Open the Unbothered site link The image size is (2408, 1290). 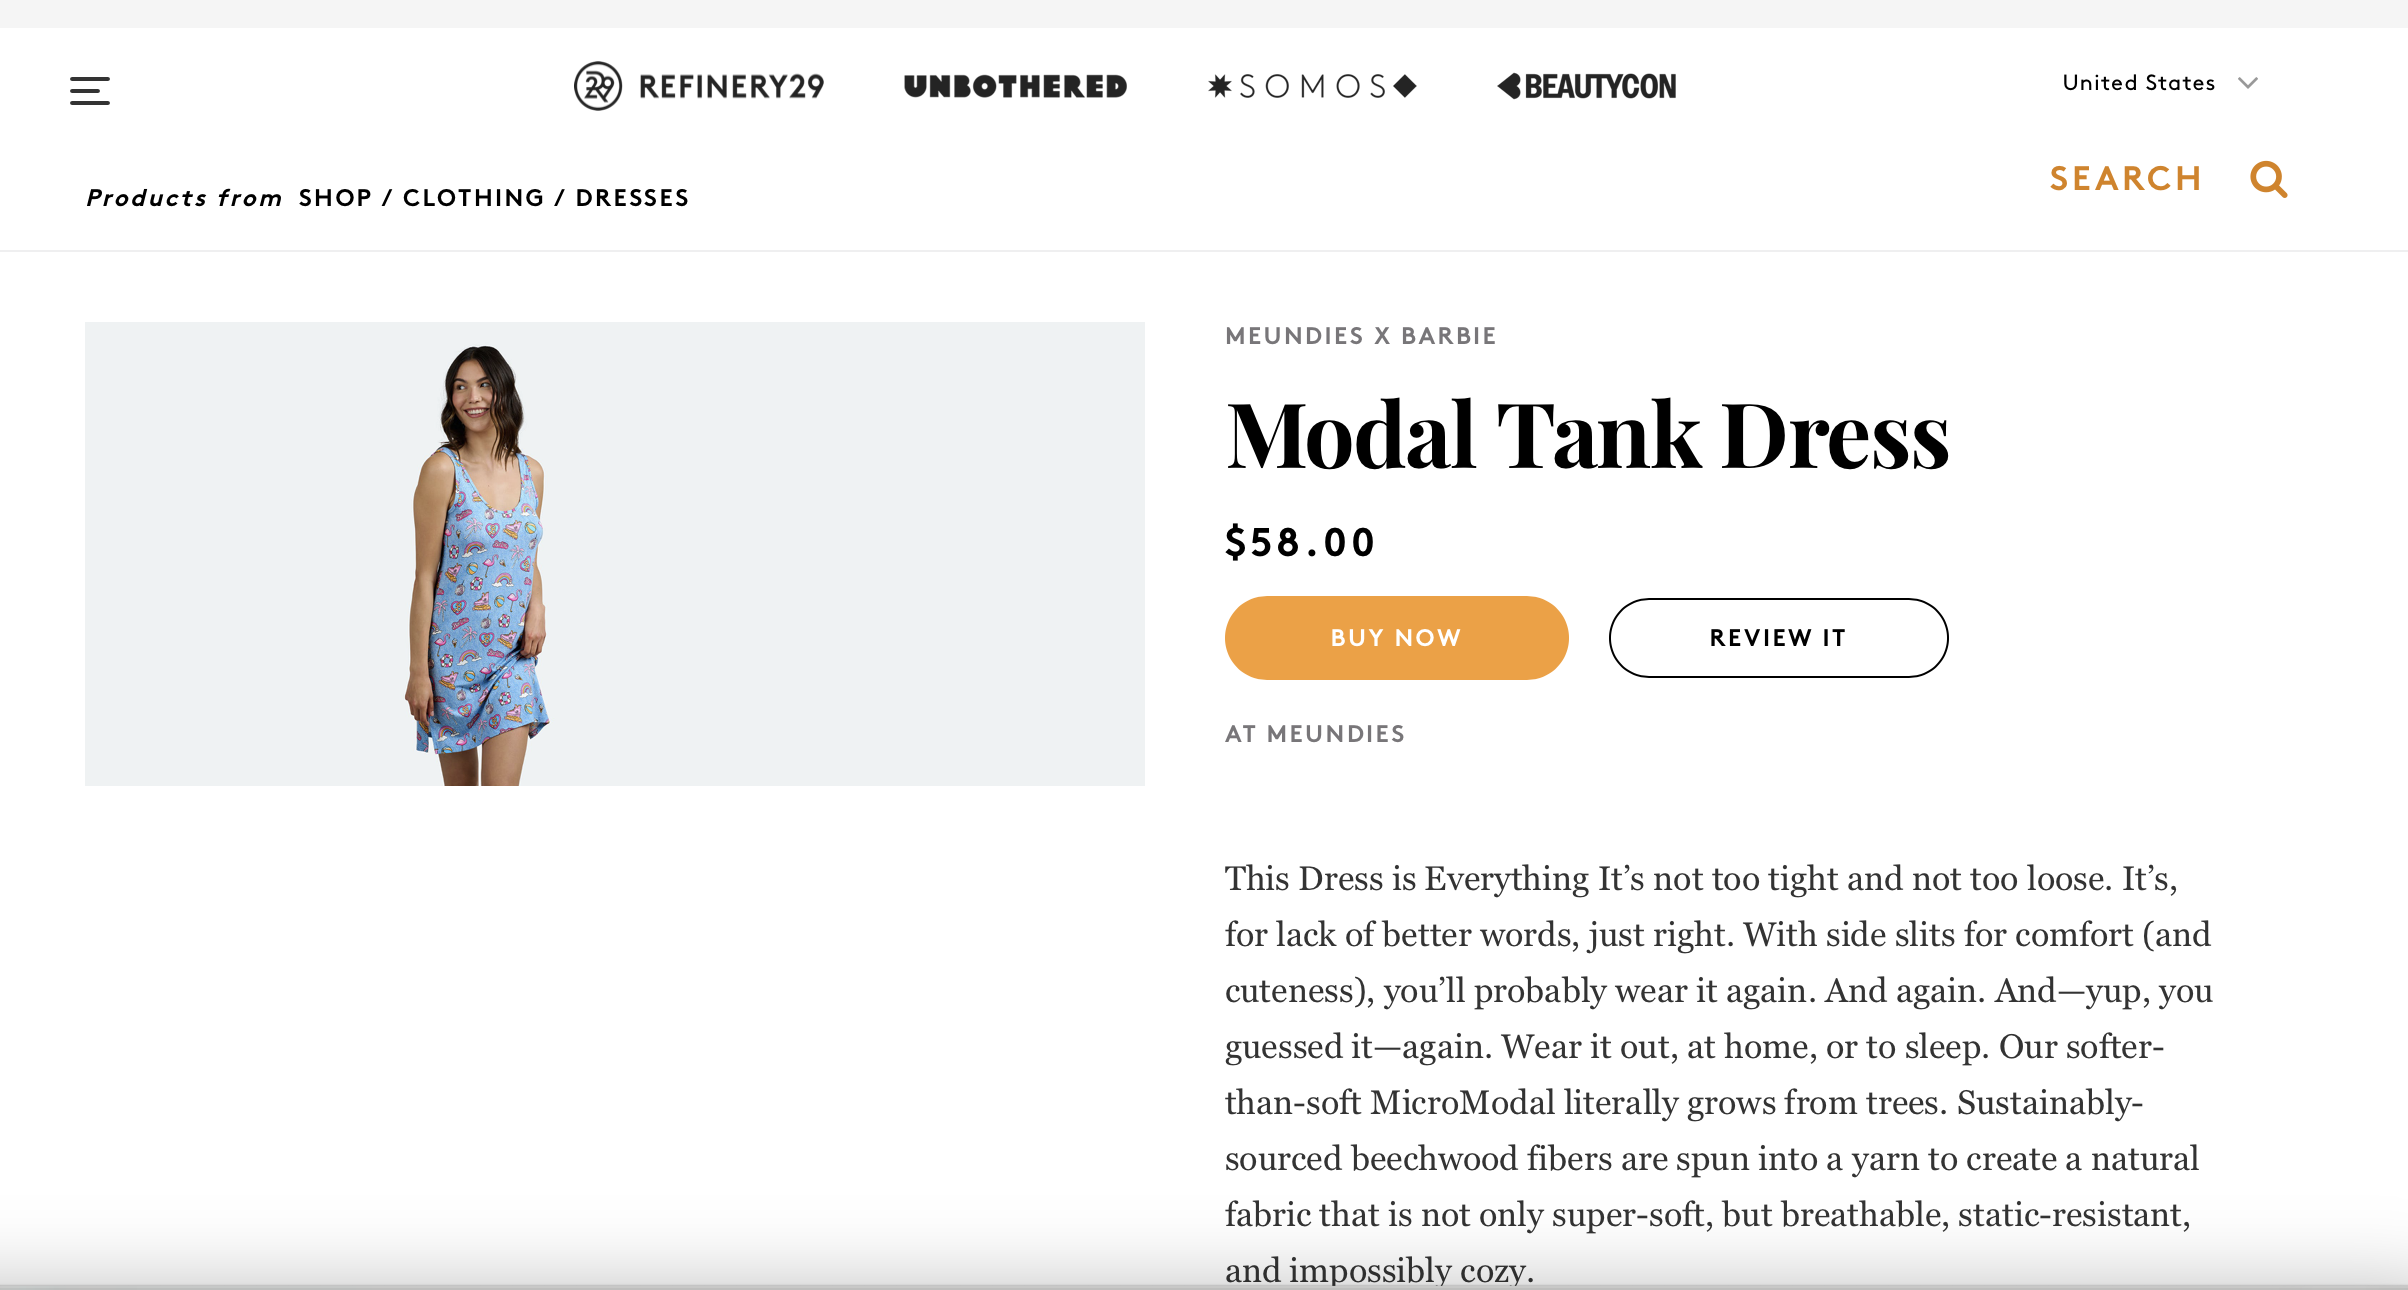click(x=1015, y=87)
